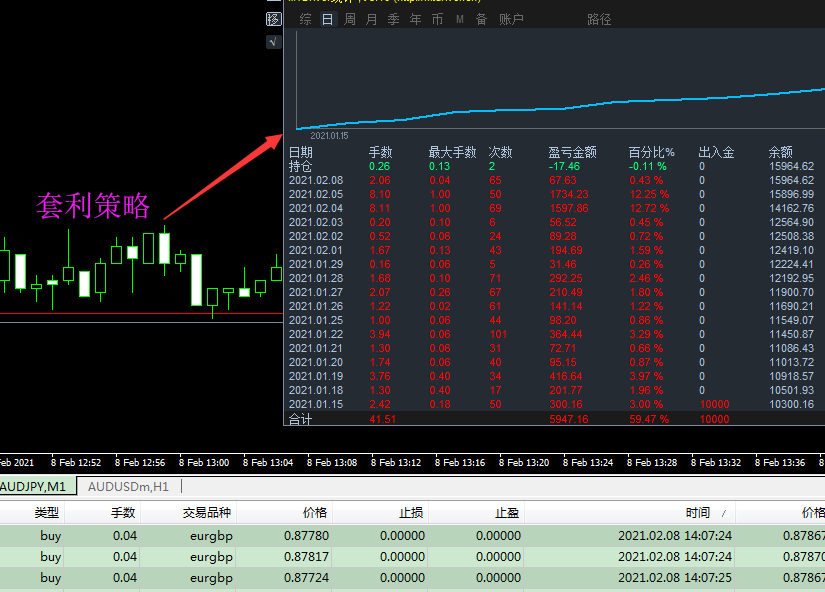Open the 账户 account tab

pos(511,19)
